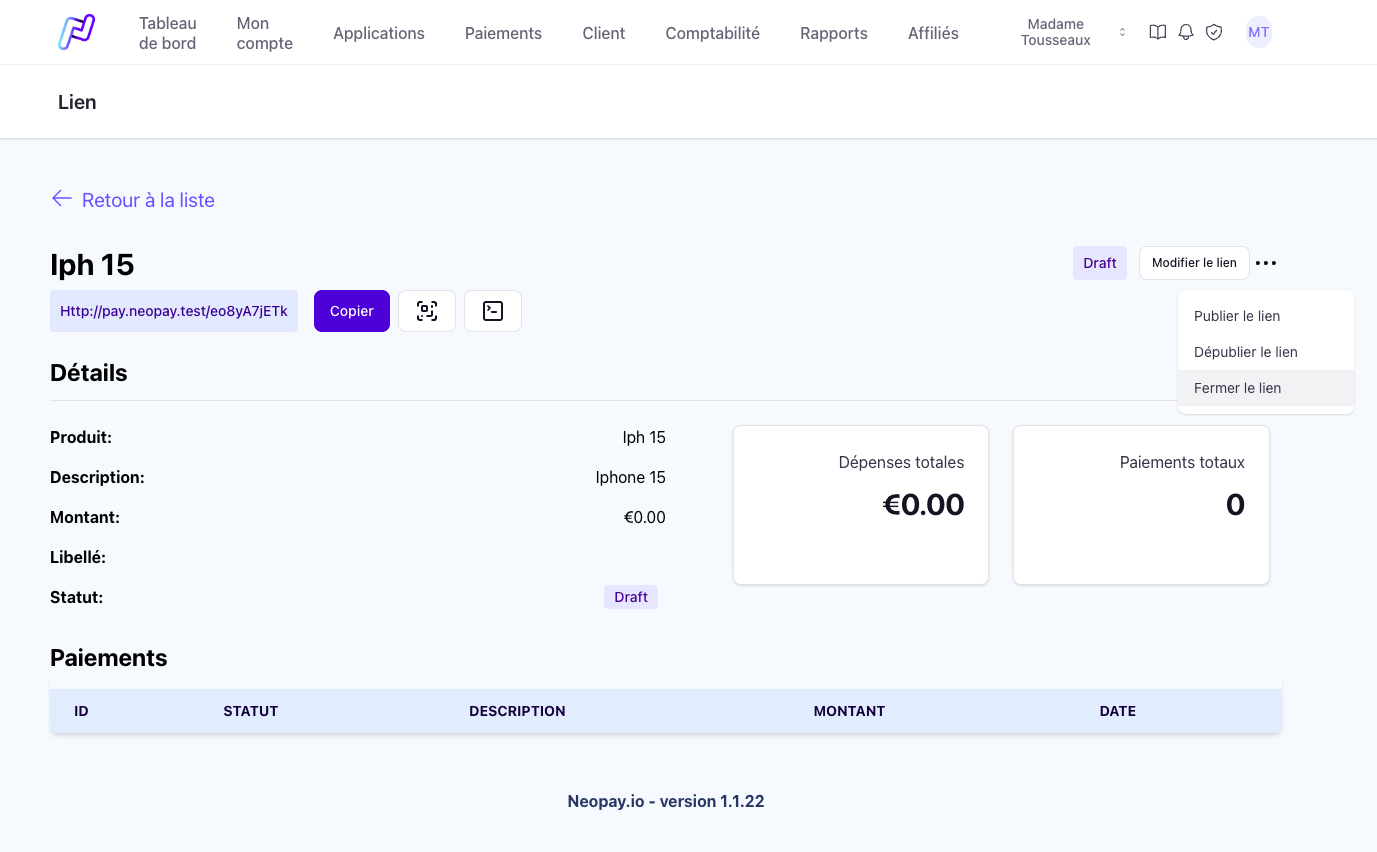The image size is (1377, 852).
Task: Click the back arrow icon
Action: coord(61,199)
